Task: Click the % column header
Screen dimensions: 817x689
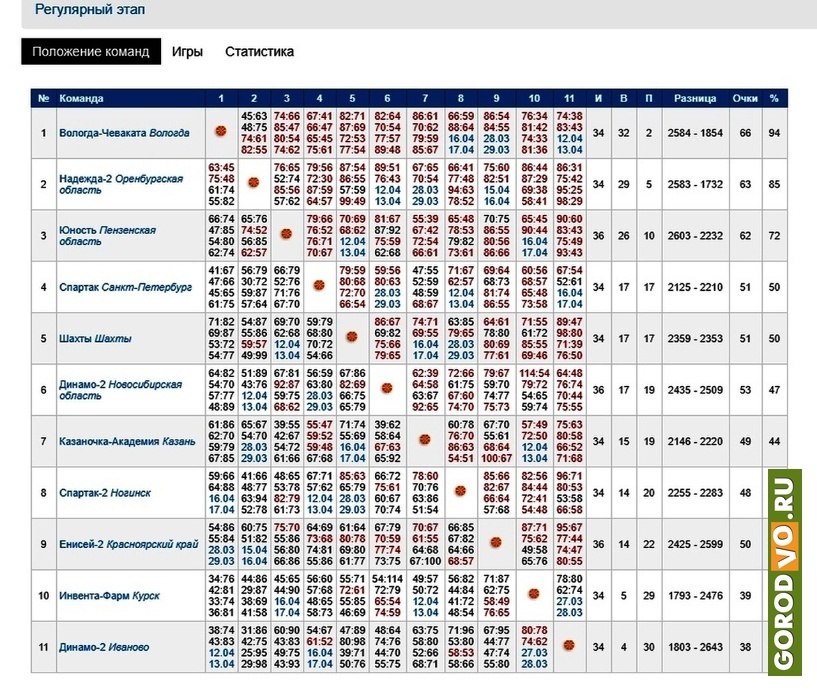Action: pyautogui.click(x=774, y=99)
